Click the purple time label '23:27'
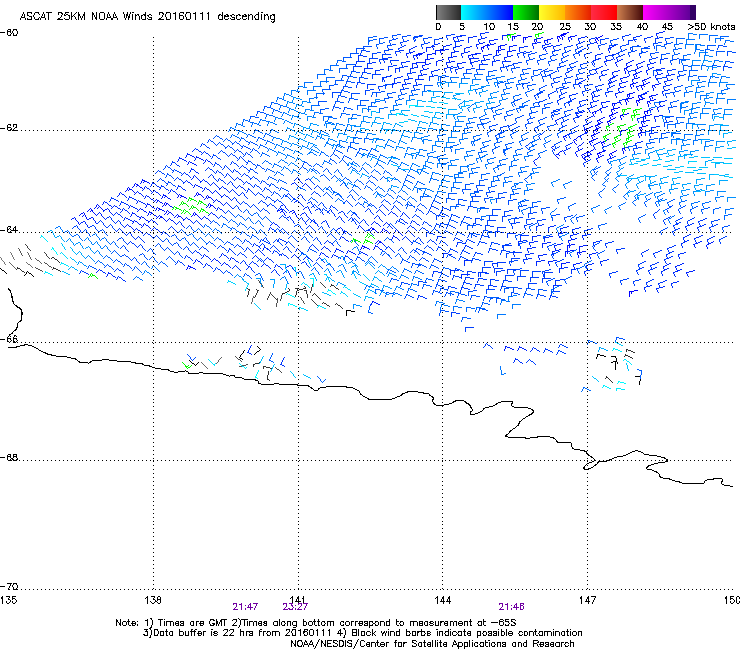Image resolution: width=740 pixels, height=650 pixels. [x=295, y=607]
